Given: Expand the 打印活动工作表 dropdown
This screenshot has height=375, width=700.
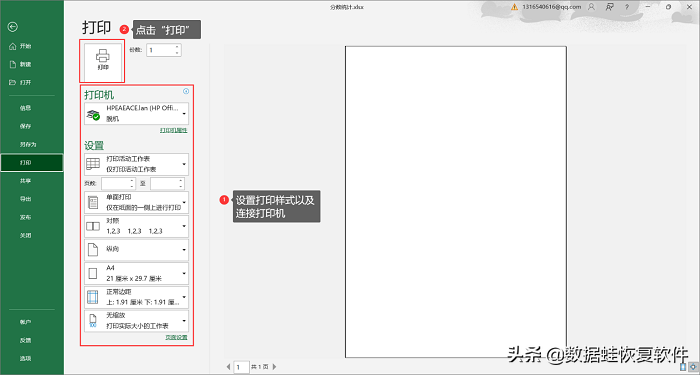Looking at the screenshot, I should [x=136, y=164].
